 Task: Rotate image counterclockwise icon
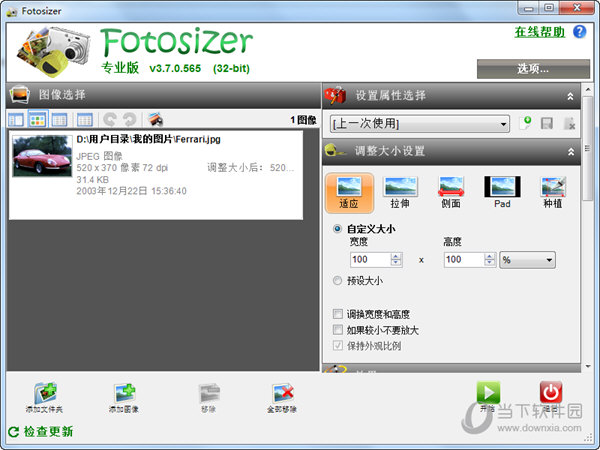point(110,120)
